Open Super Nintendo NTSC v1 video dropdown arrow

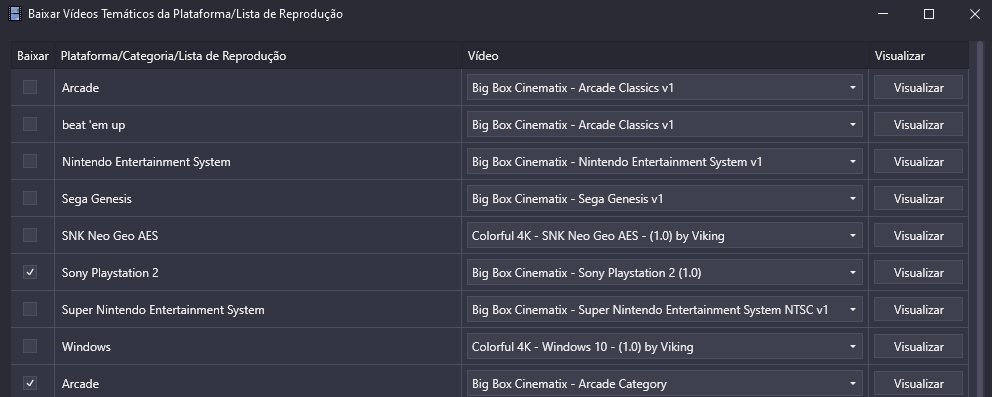click(853, 310)
